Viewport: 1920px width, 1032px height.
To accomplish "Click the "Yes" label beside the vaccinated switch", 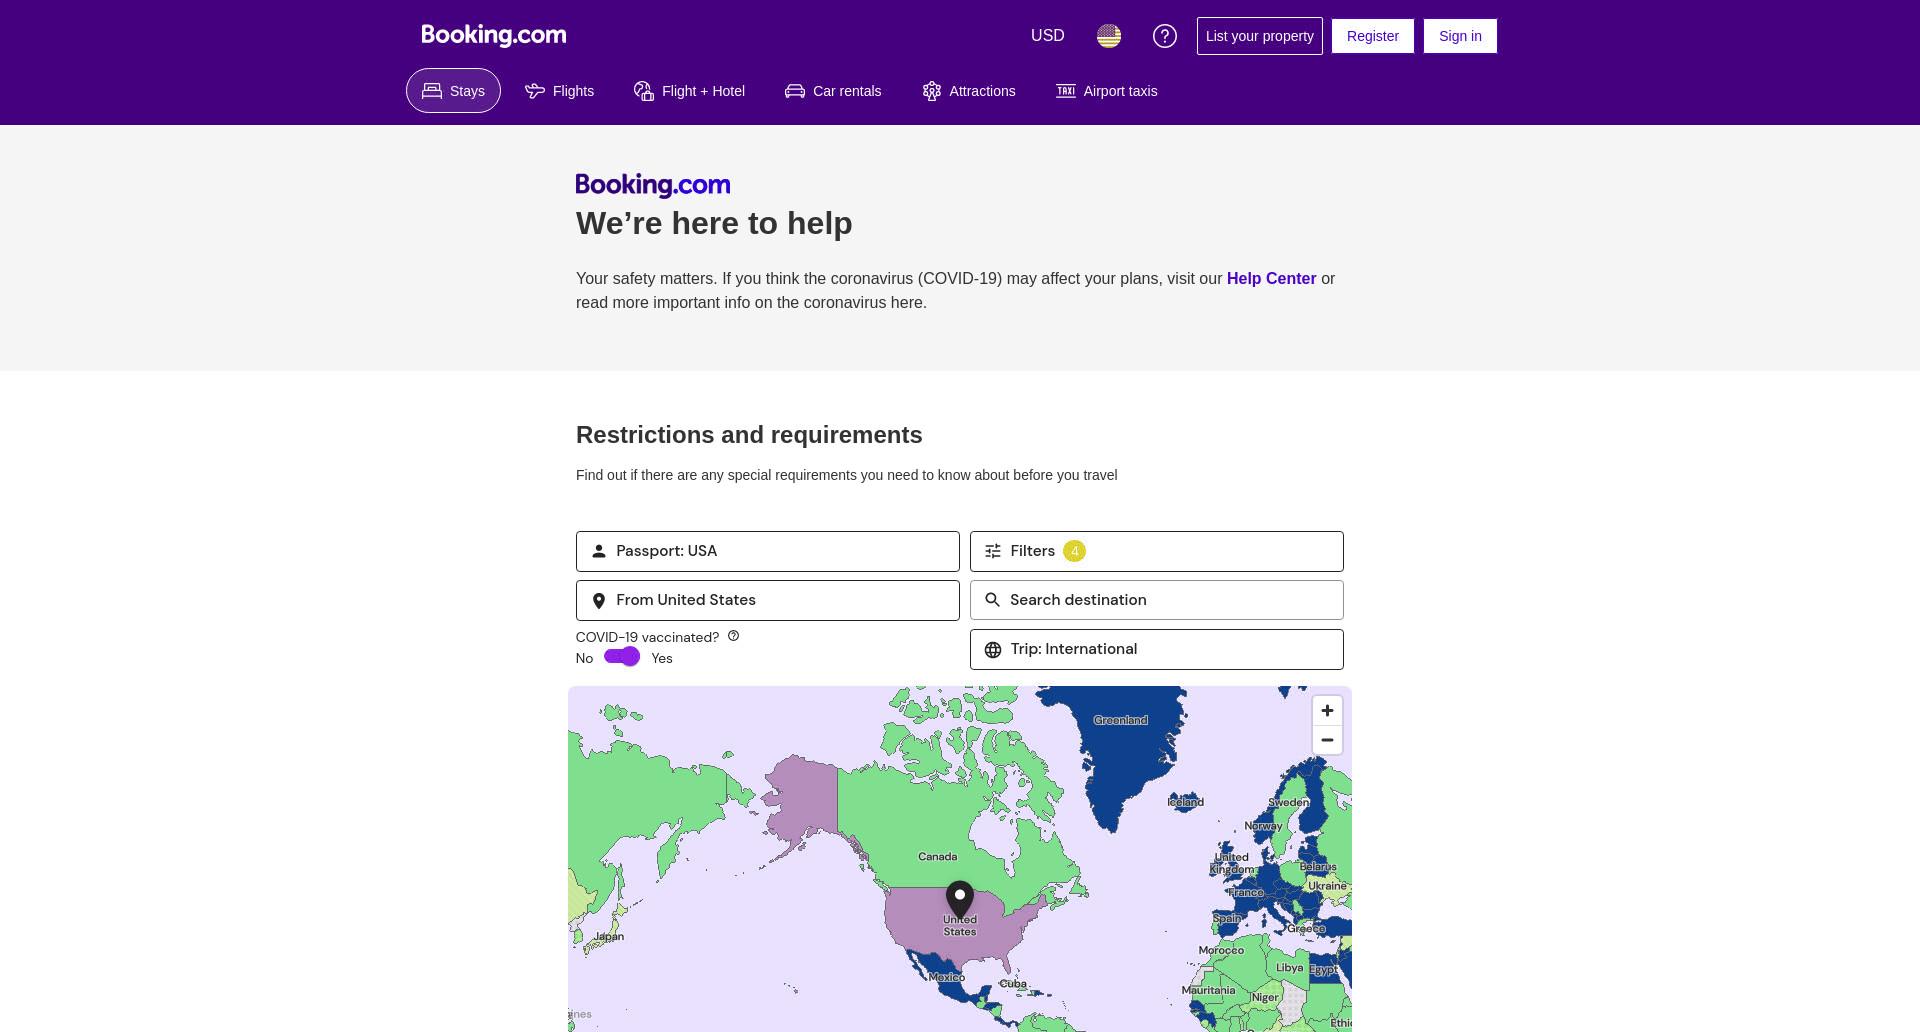I will pyautogui.click(x=662, y=658).
